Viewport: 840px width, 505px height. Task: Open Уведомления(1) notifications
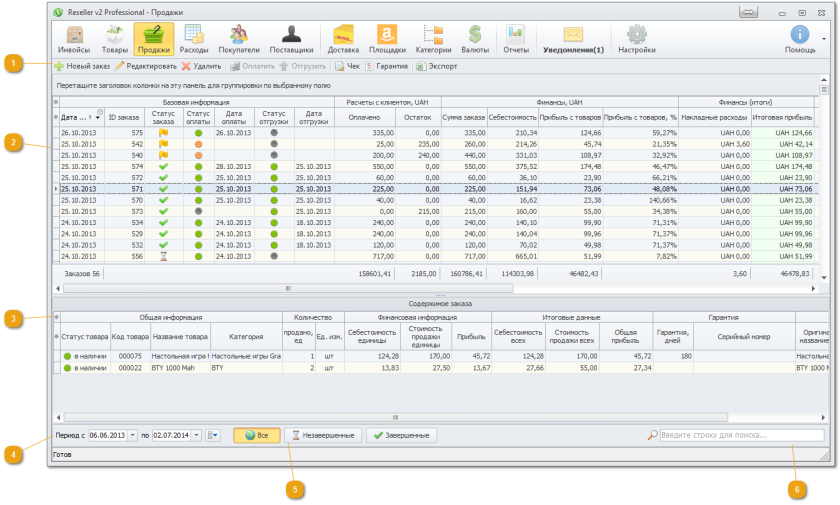pyautogui.click(x=573, y=39)
